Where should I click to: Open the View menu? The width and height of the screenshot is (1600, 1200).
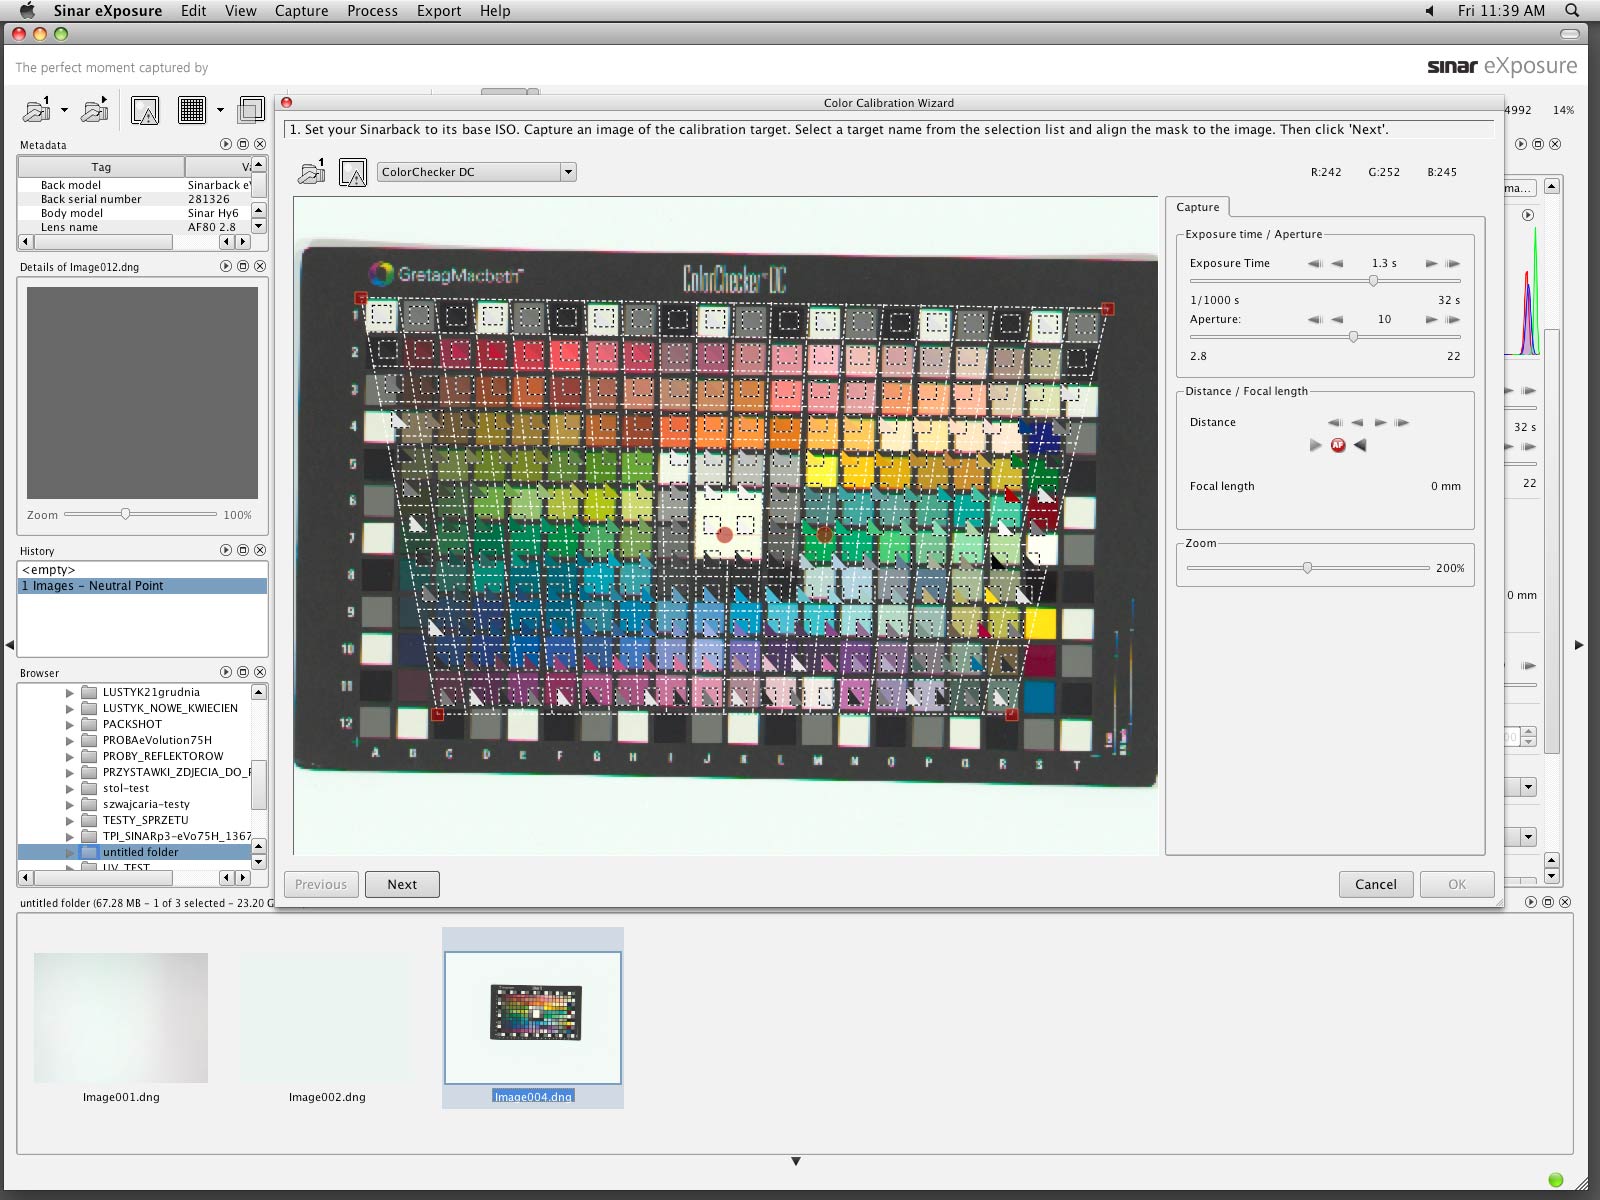240,11
